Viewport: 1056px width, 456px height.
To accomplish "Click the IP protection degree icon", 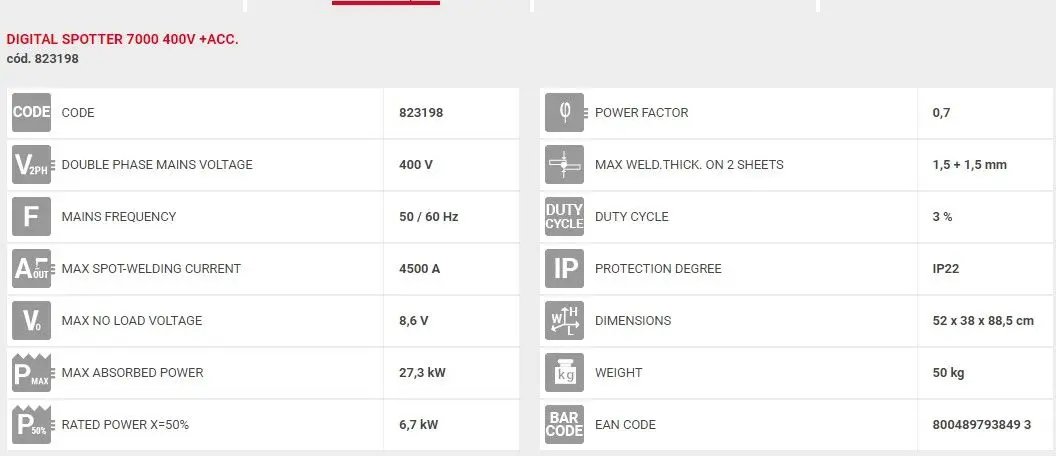I will coord(564,269).
